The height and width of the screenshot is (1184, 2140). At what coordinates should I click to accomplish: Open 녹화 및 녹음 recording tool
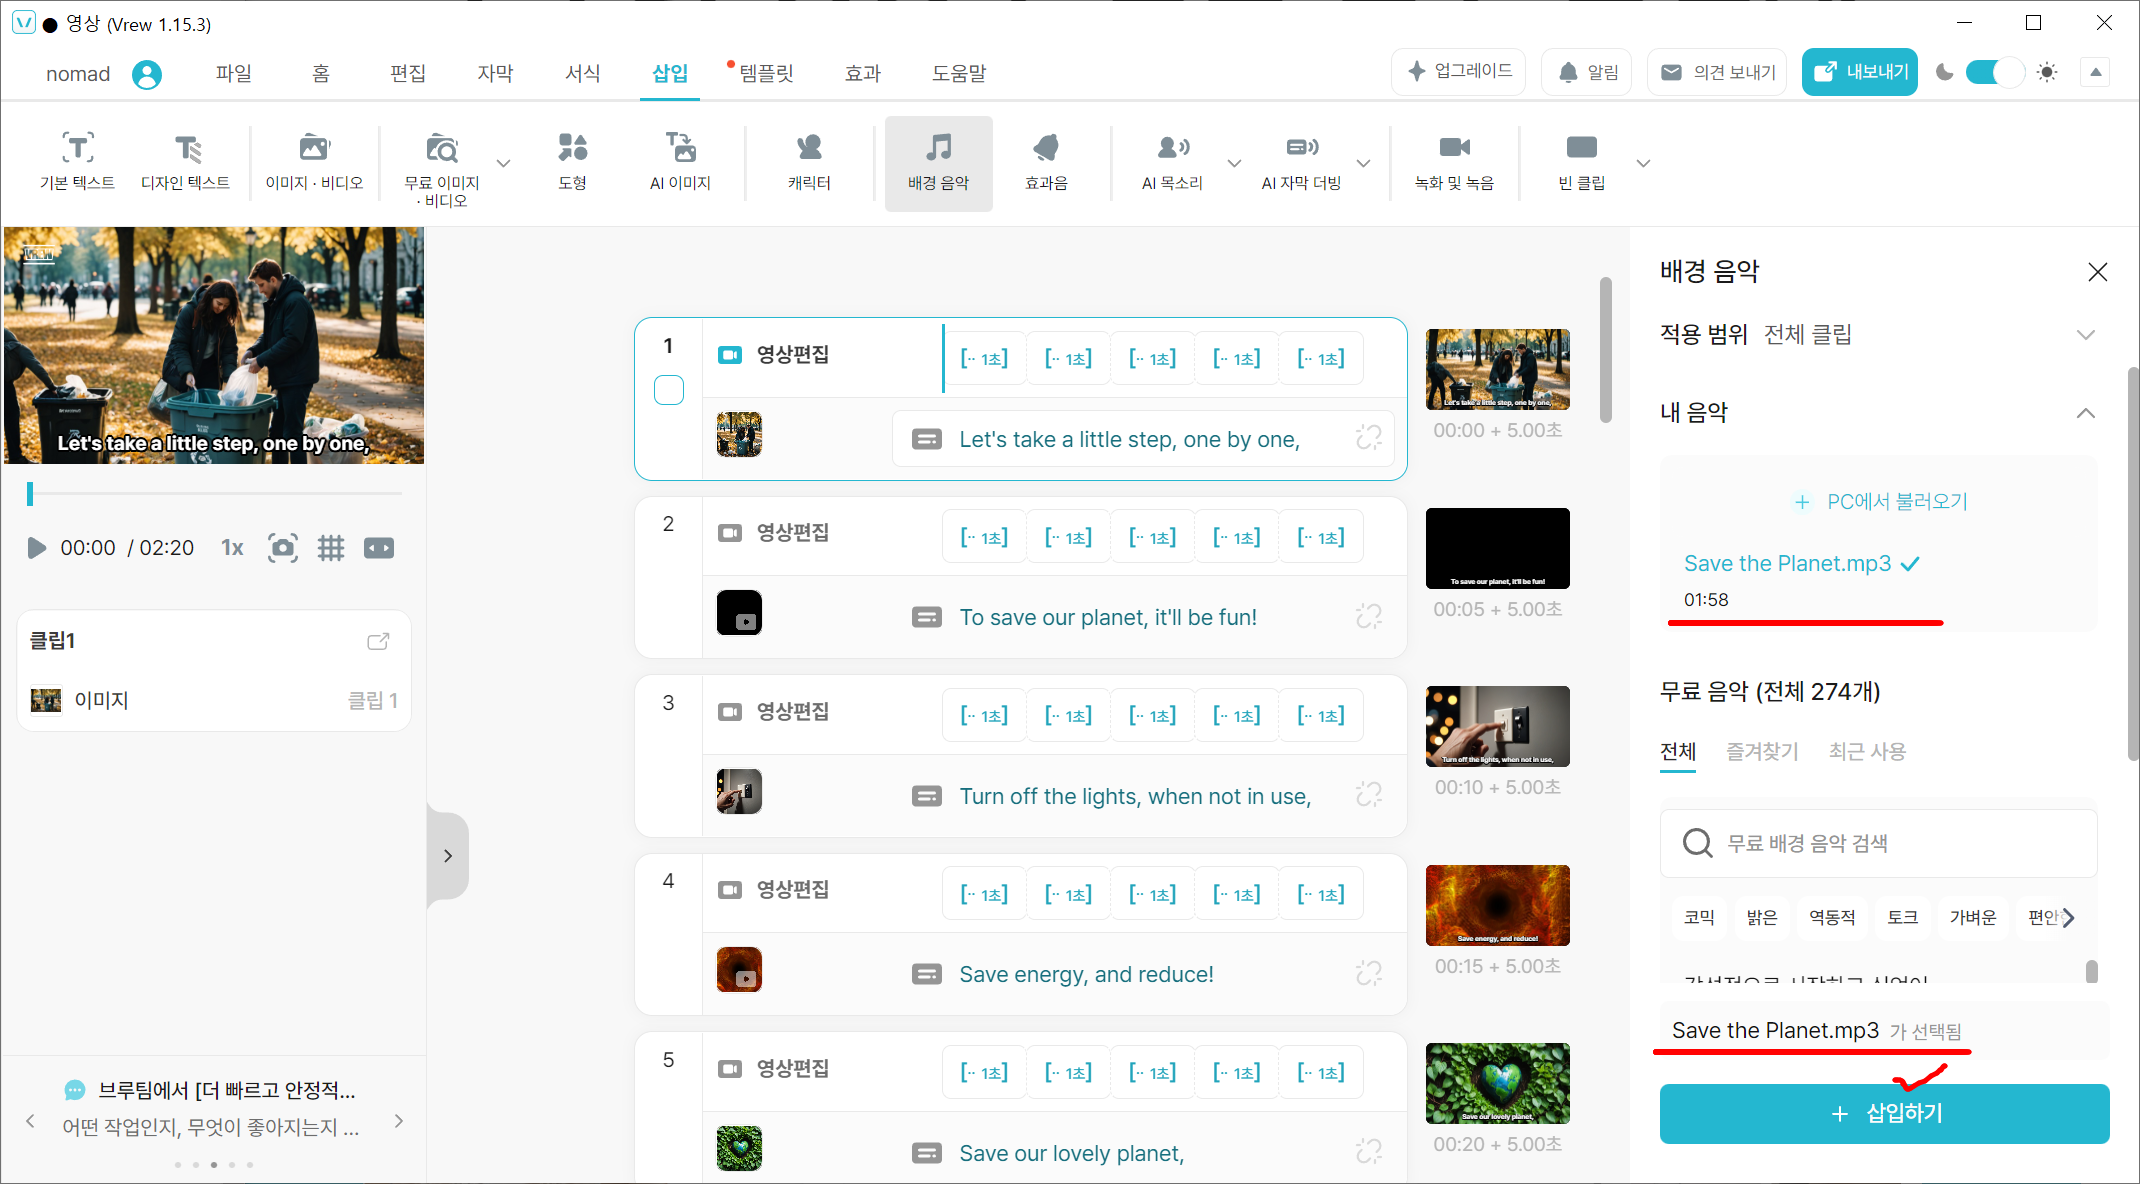tap(1454, 160)
